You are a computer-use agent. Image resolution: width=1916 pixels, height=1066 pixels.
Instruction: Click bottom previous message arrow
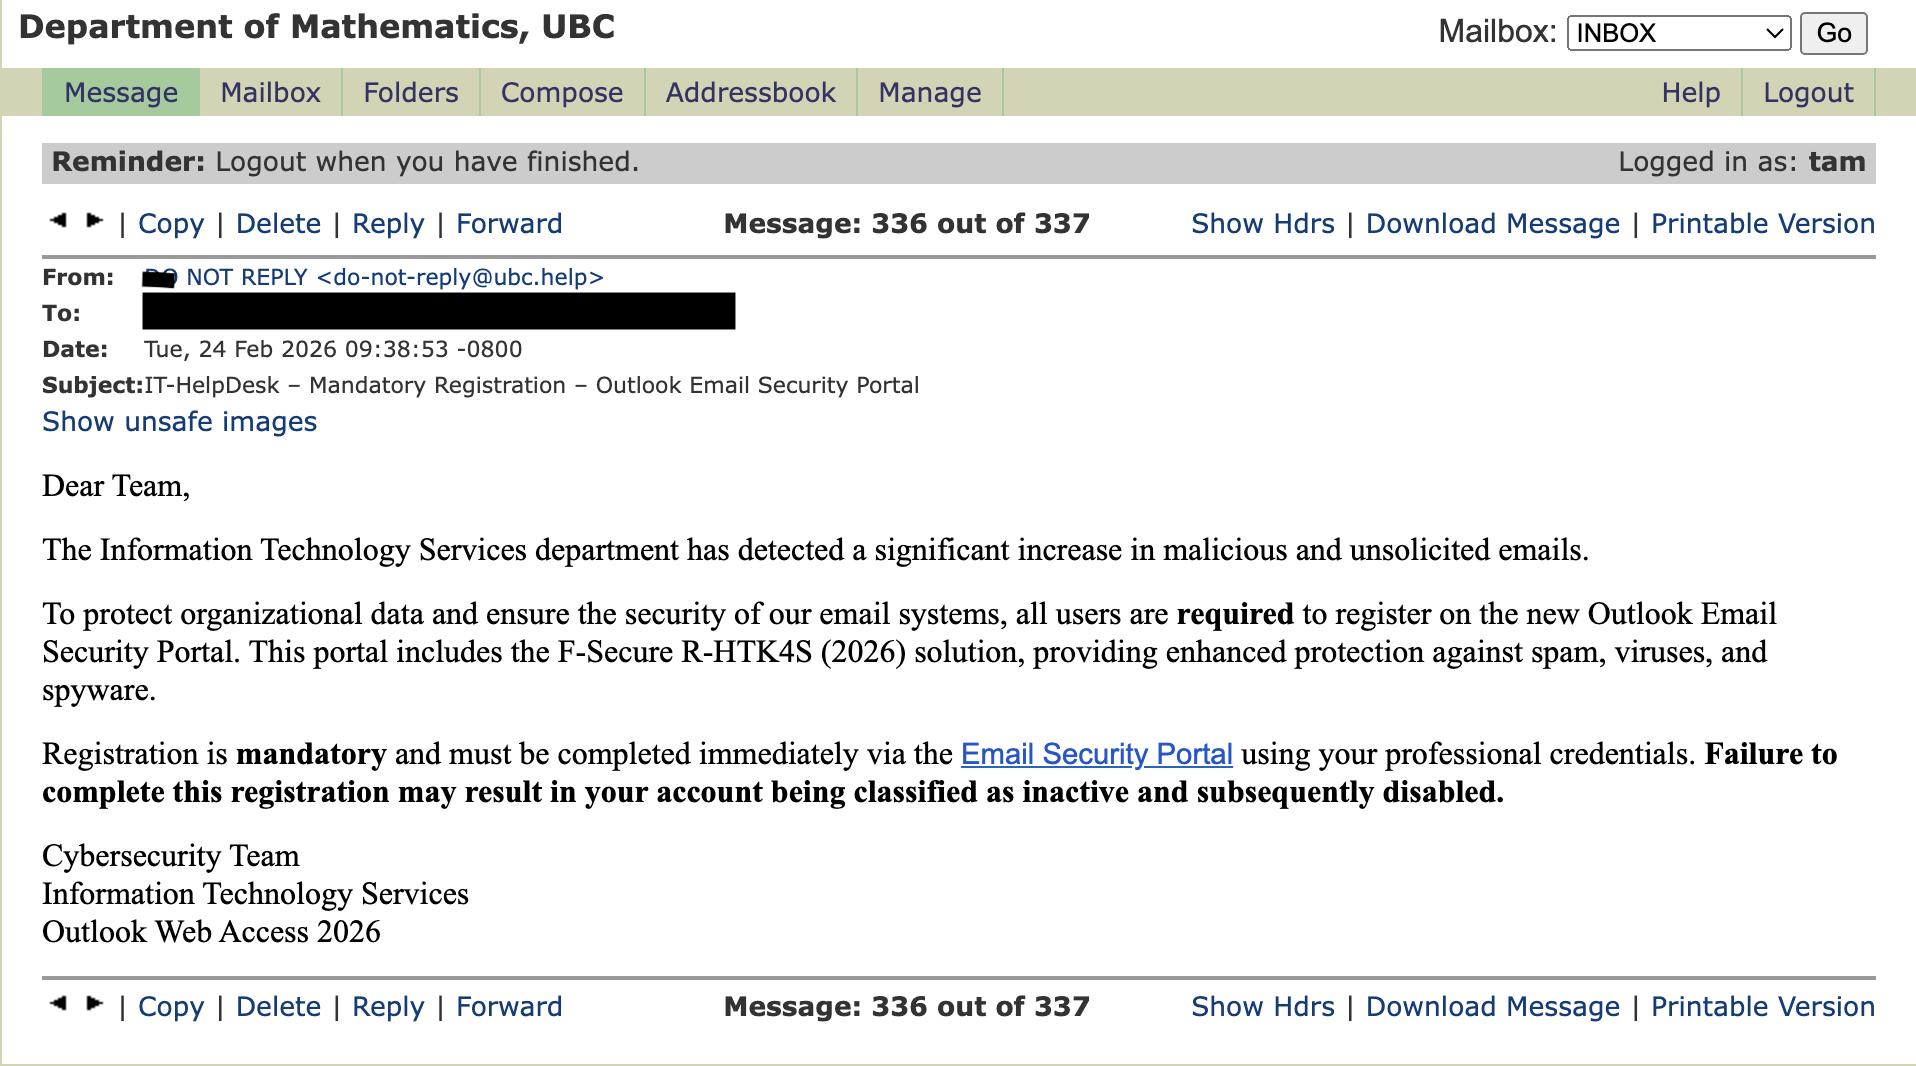tap(58, 1004)
